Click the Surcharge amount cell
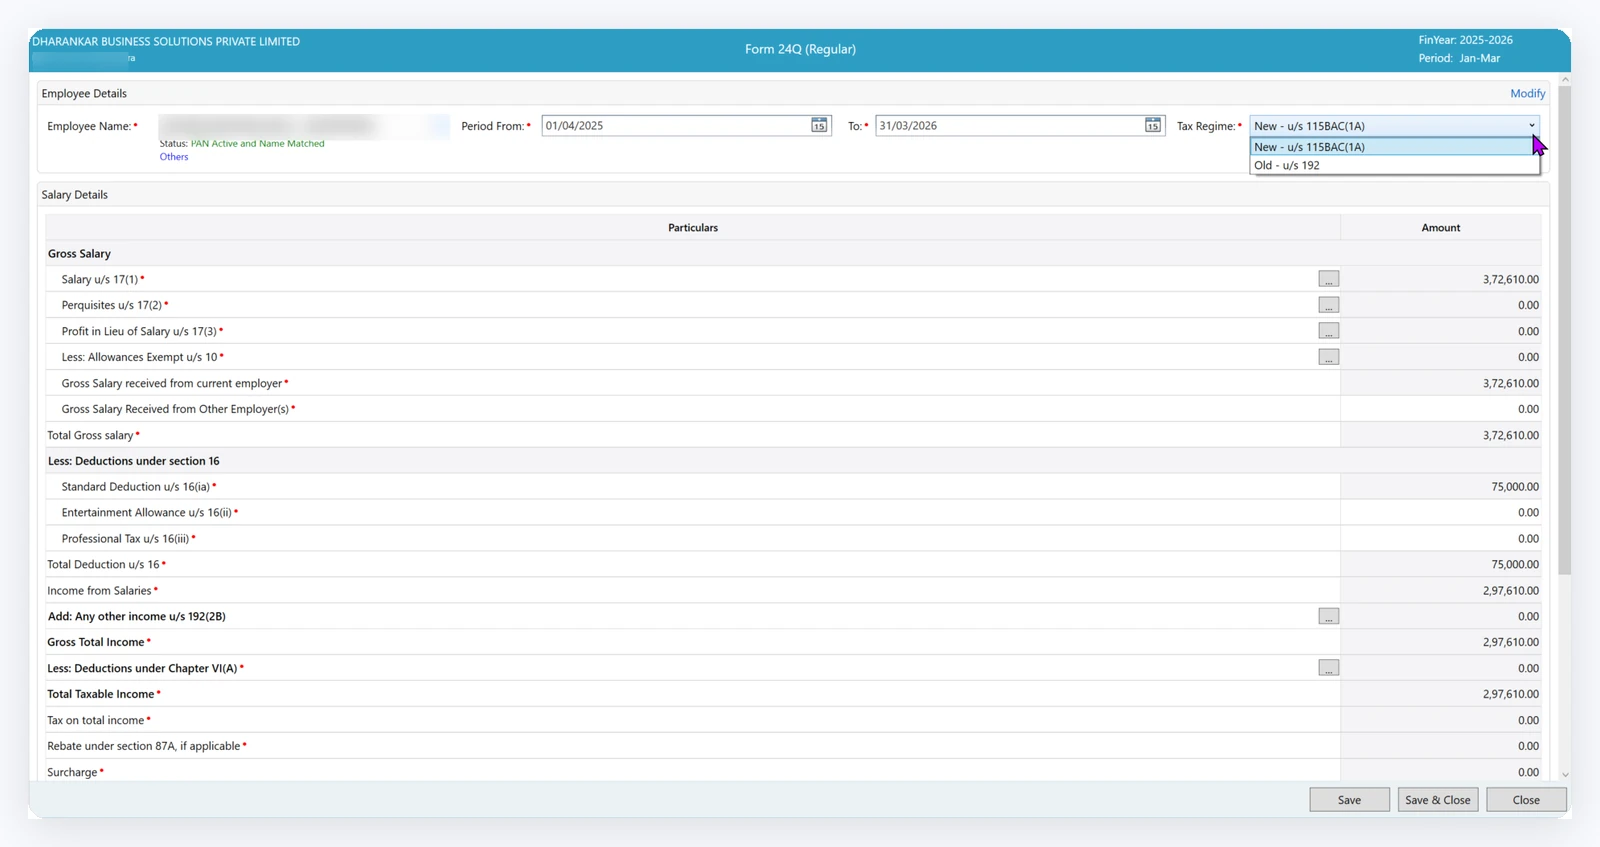Image resolution: width=1600 pixels, height=847 pixels. (1440, 772)
